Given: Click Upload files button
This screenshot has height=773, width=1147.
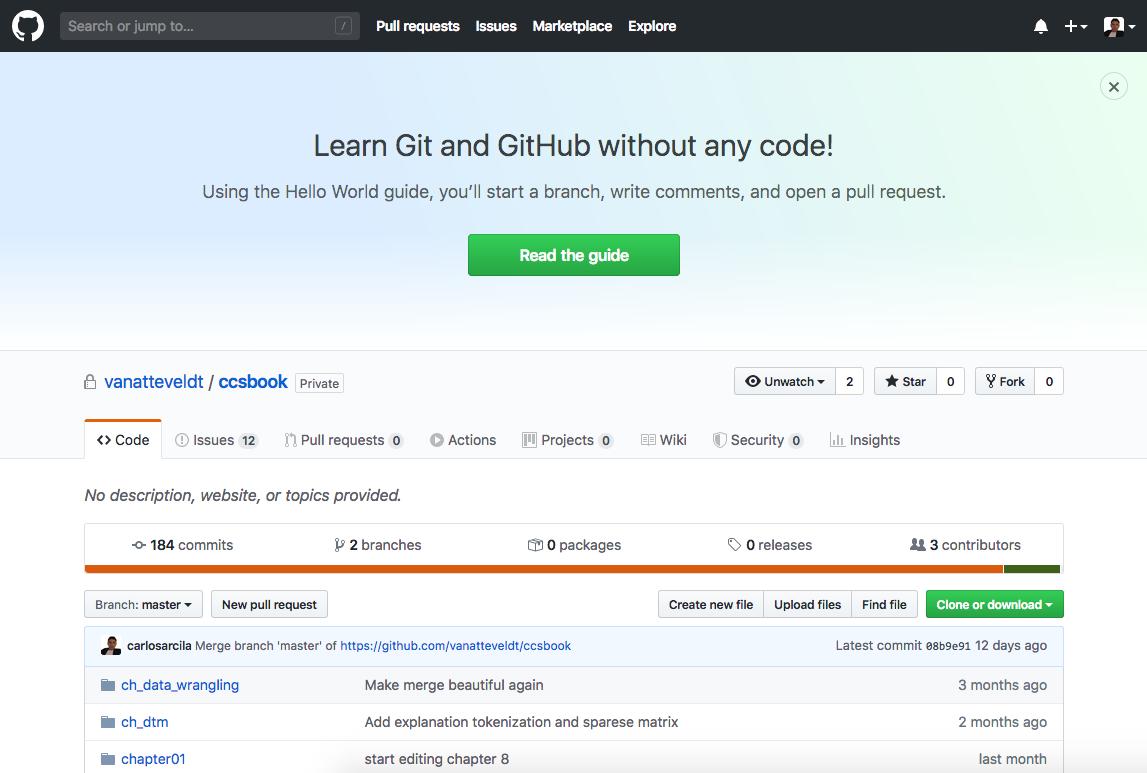Looking at the screenshot, I should coord(808,604).
